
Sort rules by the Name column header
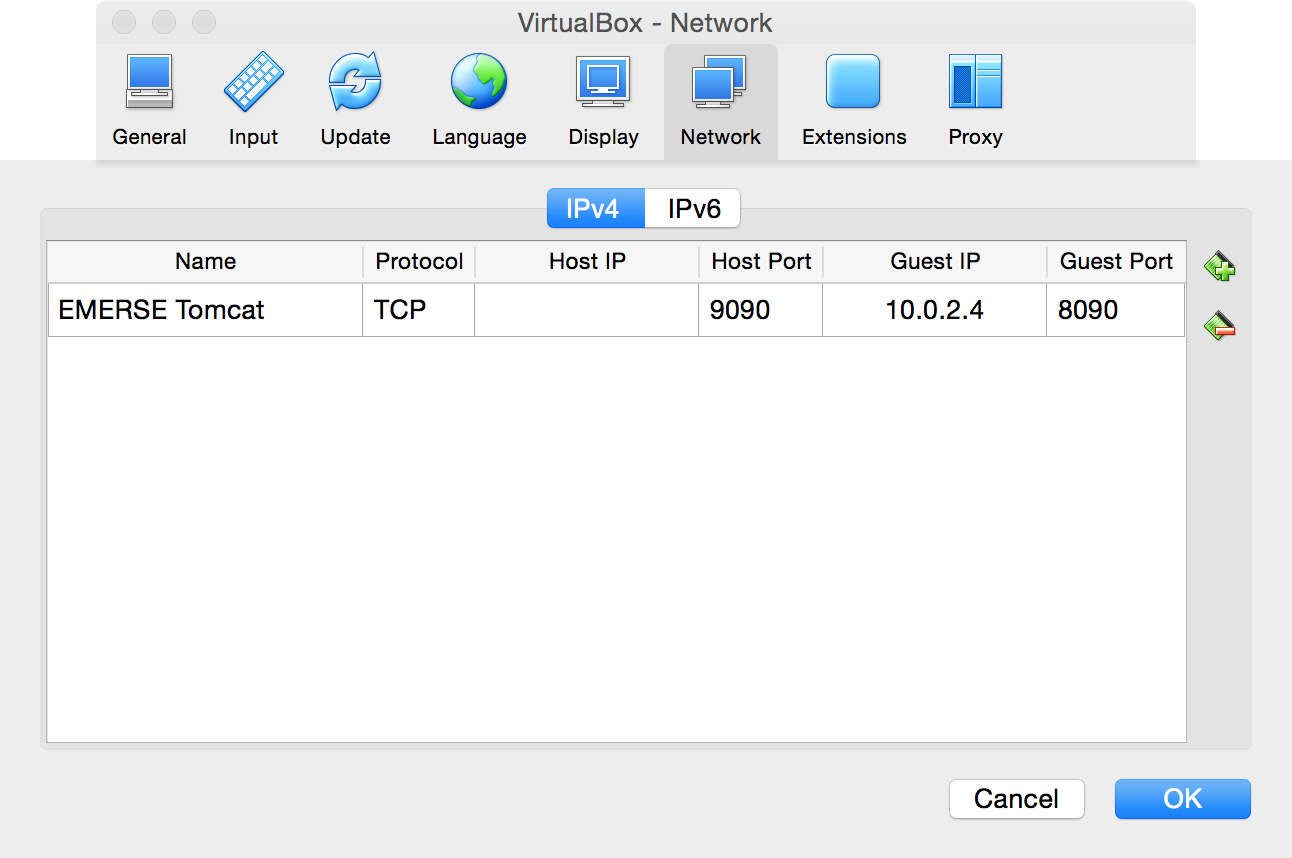pos(205,262)
